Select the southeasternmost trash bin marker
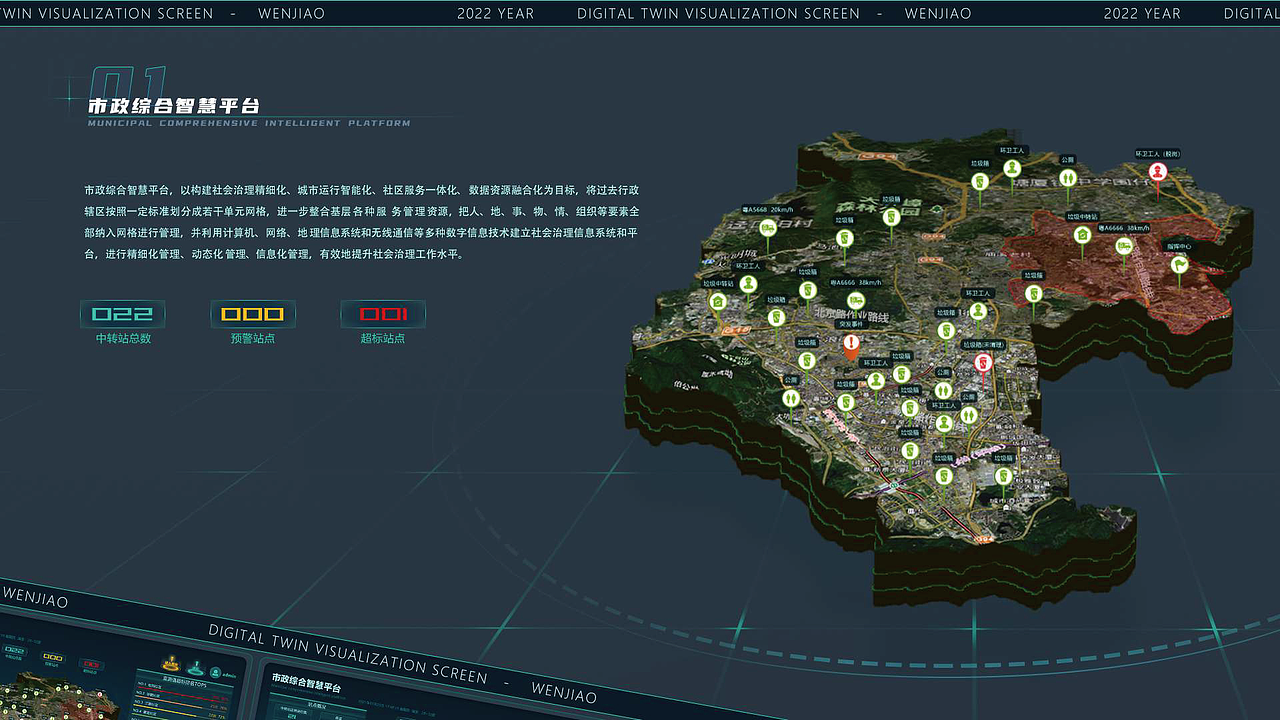Screen dimensions: 1280x720 tap(1003, 476)
